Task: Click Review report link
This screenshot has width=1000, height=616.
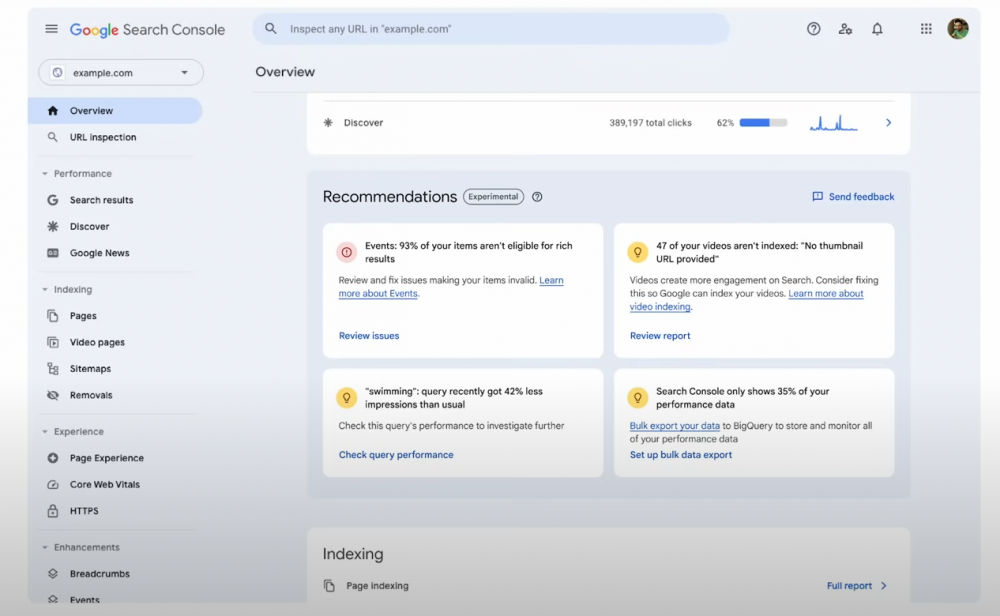Action: coord(660,335)
